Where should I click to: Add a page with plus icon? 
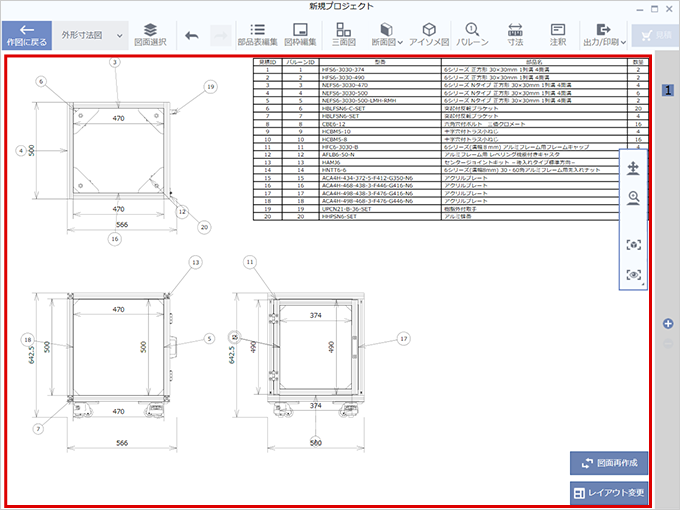668,323
